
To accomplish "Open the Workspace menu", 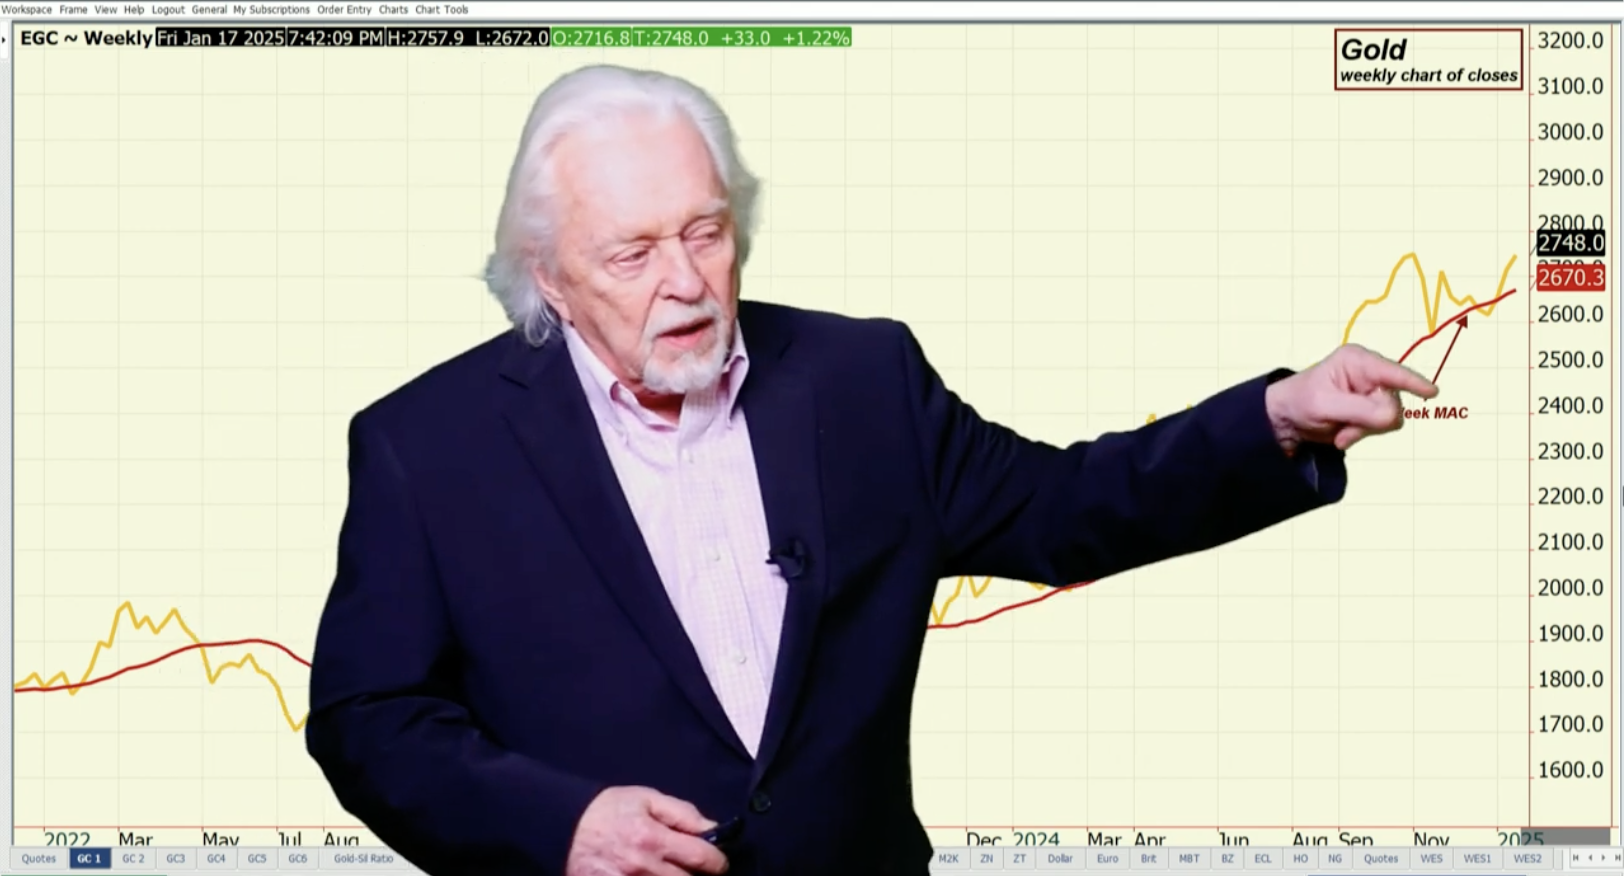I will [x=26, y=9].
